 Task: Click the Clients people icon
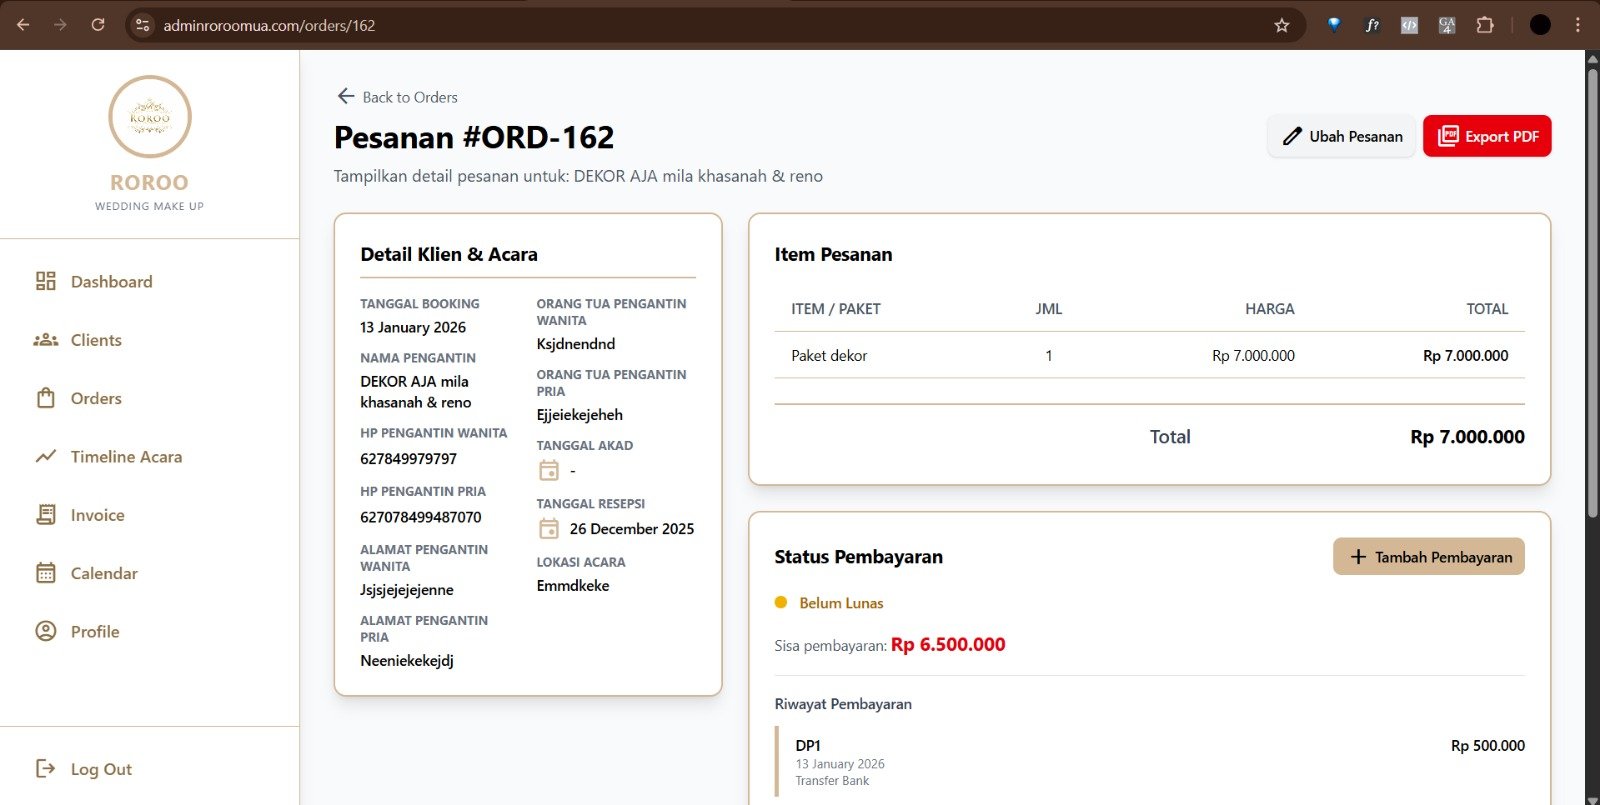pos(46,340)
